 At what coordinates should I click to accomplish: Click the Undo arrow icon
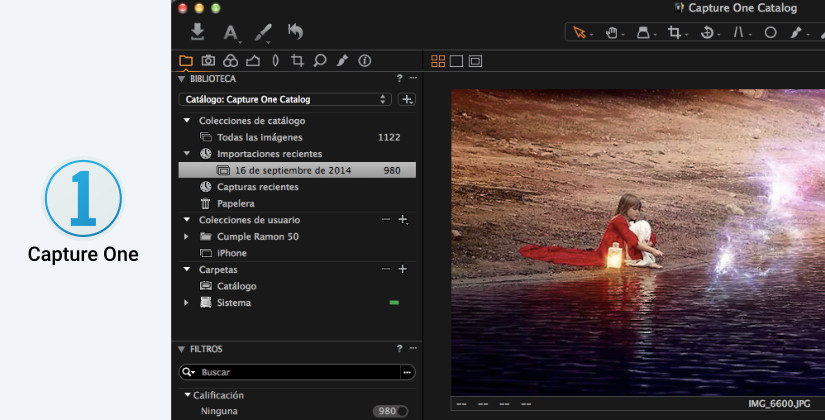click(295, 32)
